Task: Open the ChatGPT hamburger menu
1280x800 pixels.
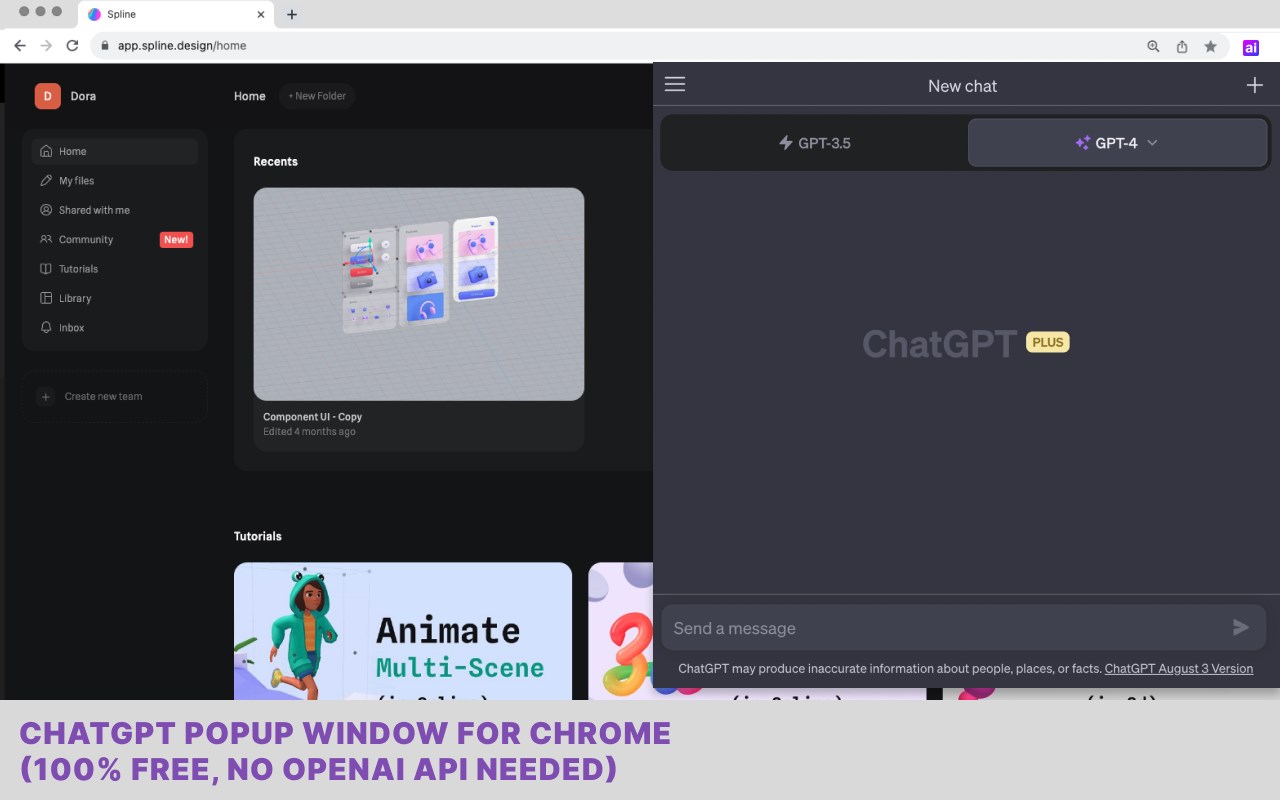Action: pyautogui.click(x=675, y=85)
